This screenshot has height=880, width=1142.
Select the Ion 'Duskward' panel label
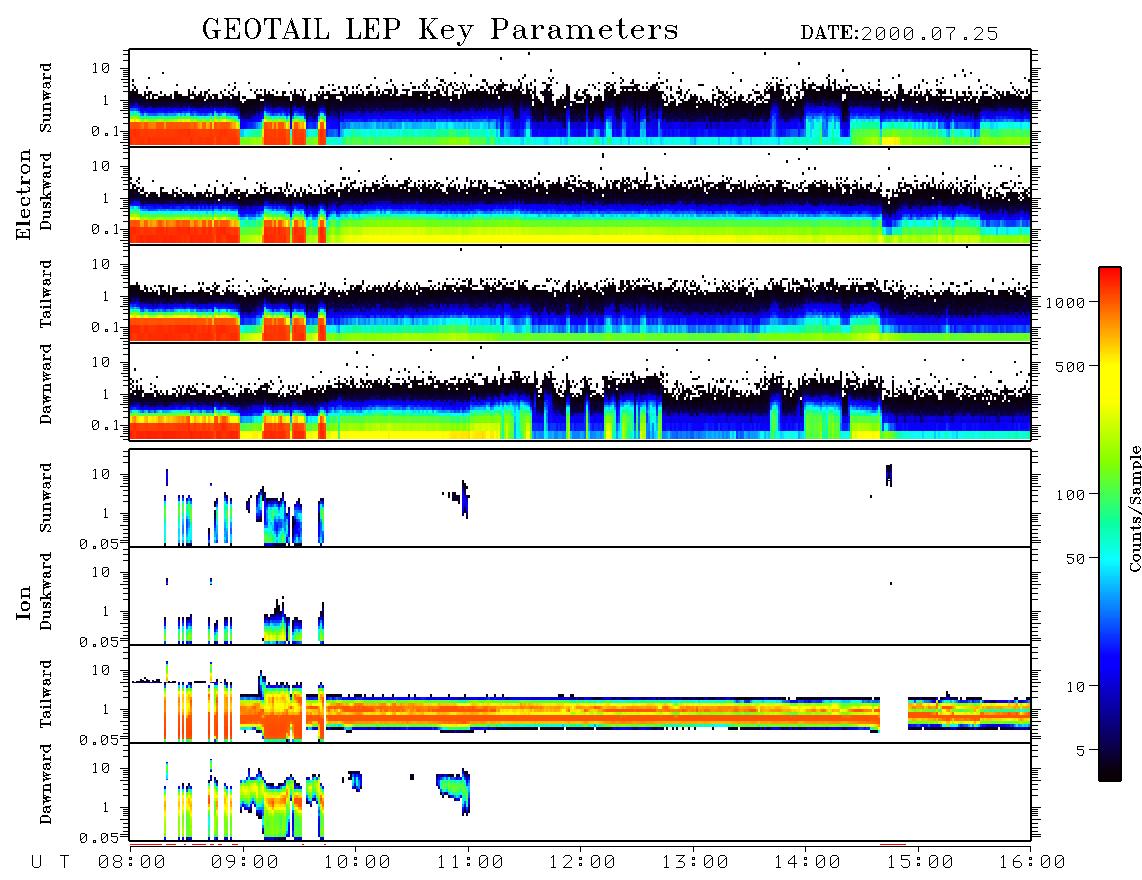coord(46,592)
